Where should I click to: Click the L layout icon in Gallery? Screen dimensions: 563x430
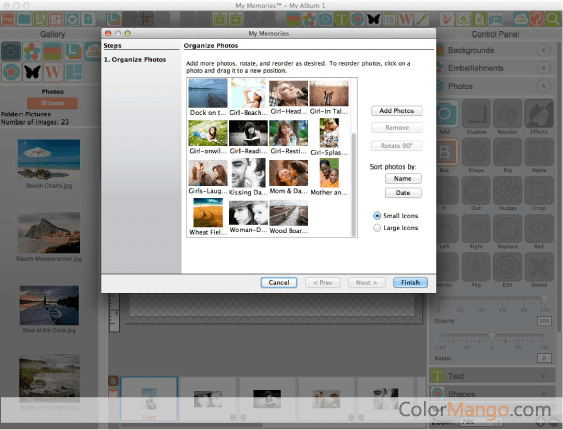tap(74, 51)
